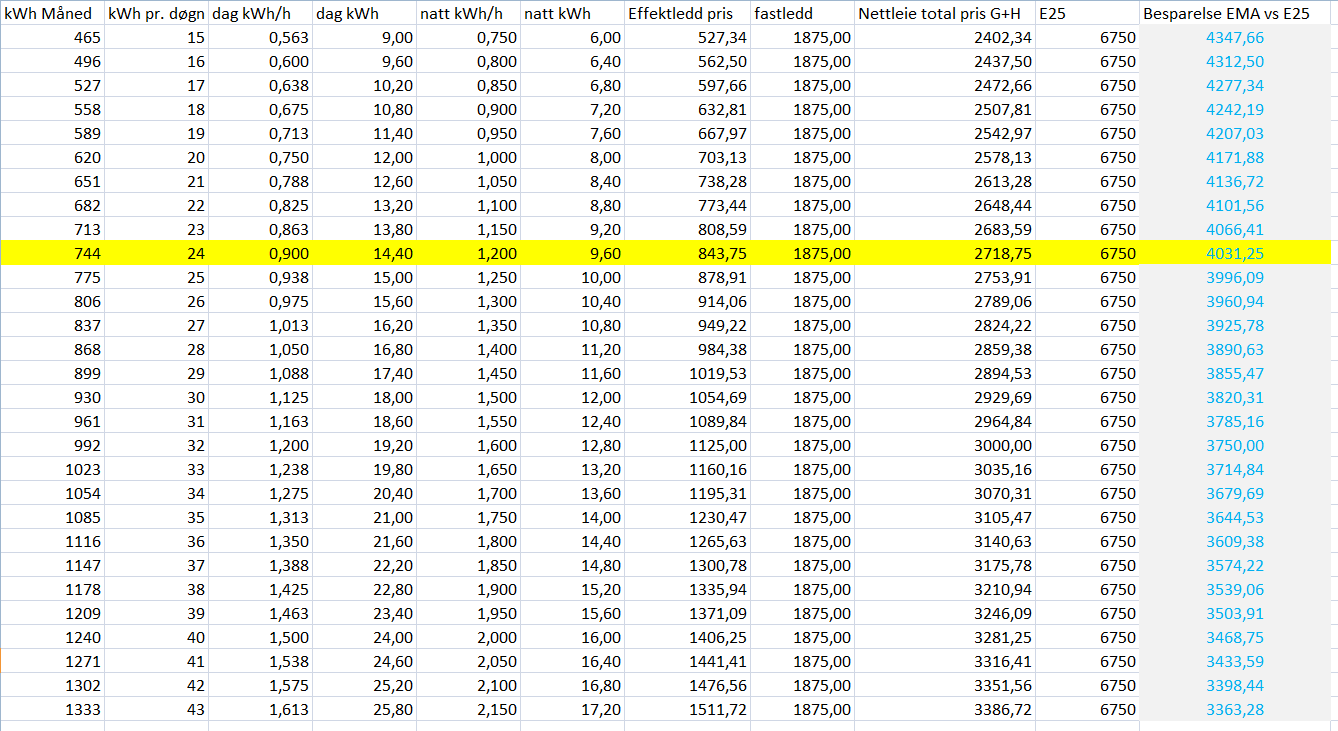Click the Effektledd cell 1125,00
1338x731 pixels.
[x=687, y=446]
